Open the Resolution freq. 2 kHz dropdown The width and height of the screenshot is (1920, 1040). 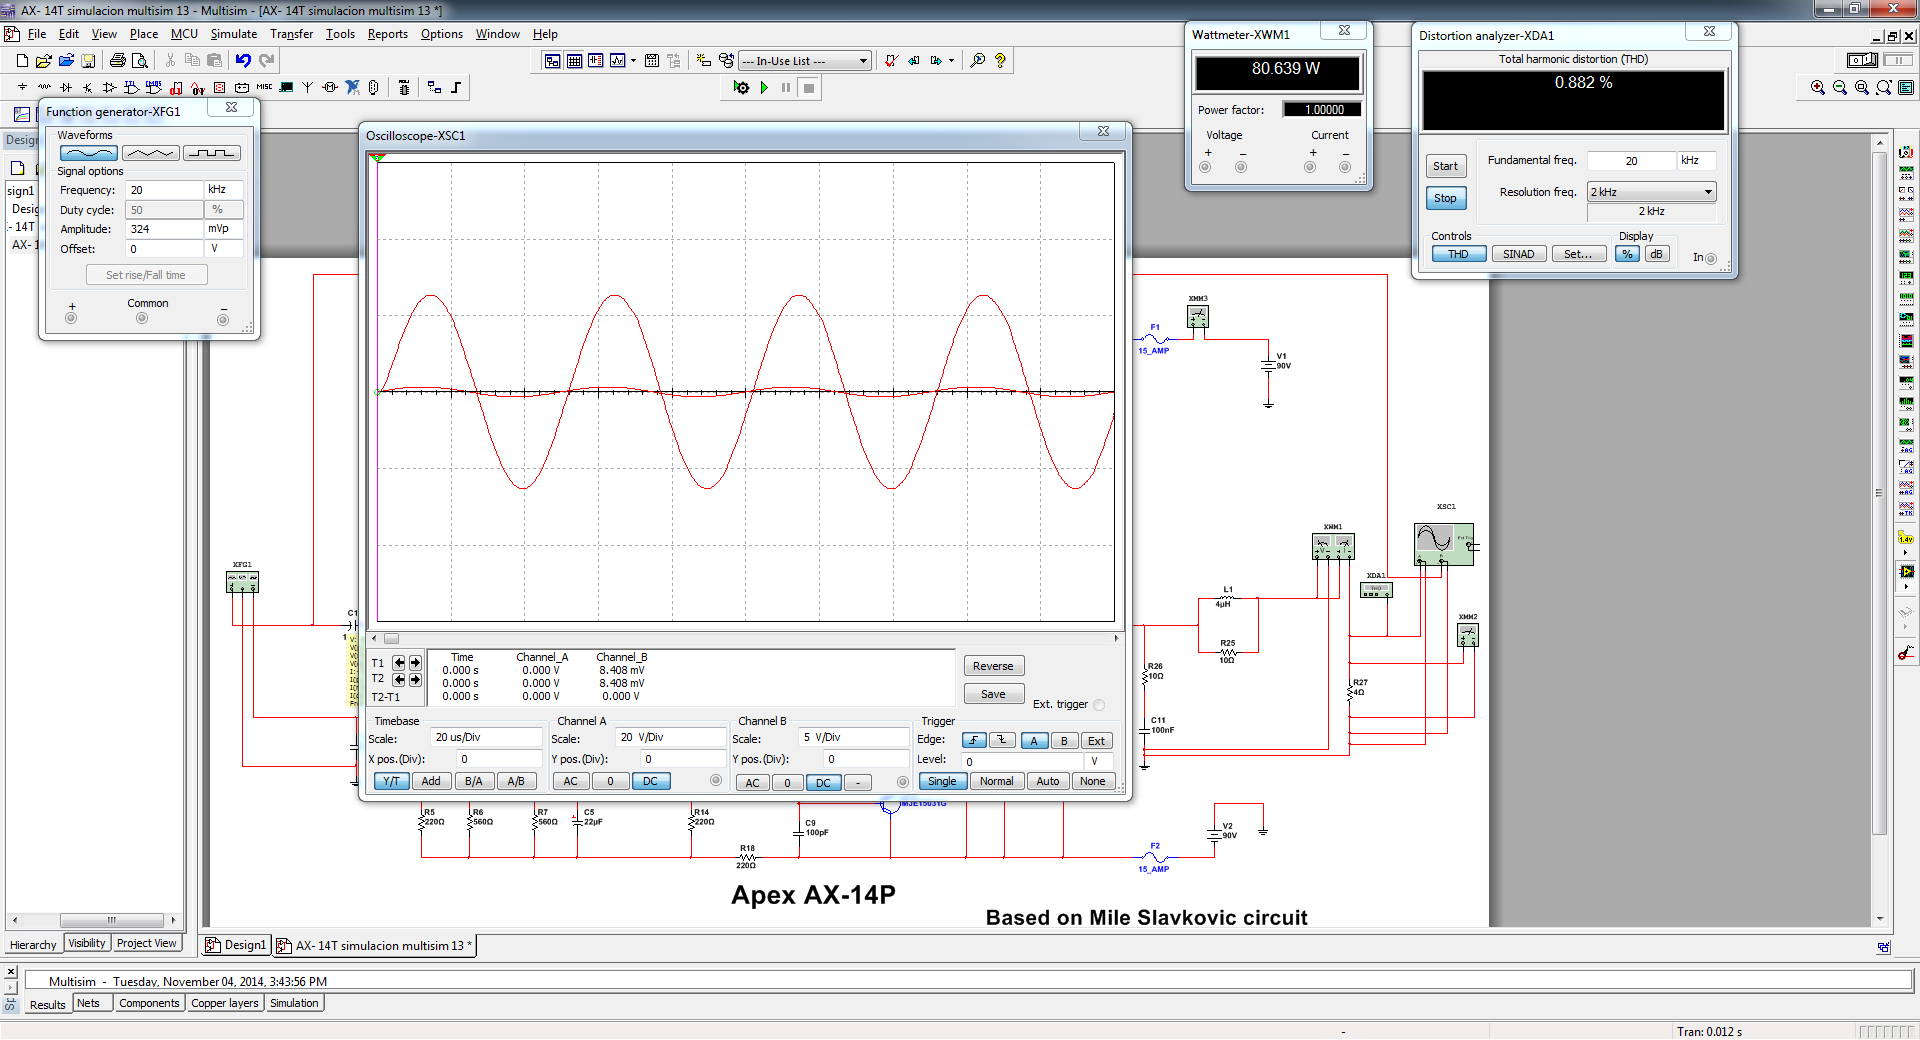pyautogui.click(x=1652, y=192)
